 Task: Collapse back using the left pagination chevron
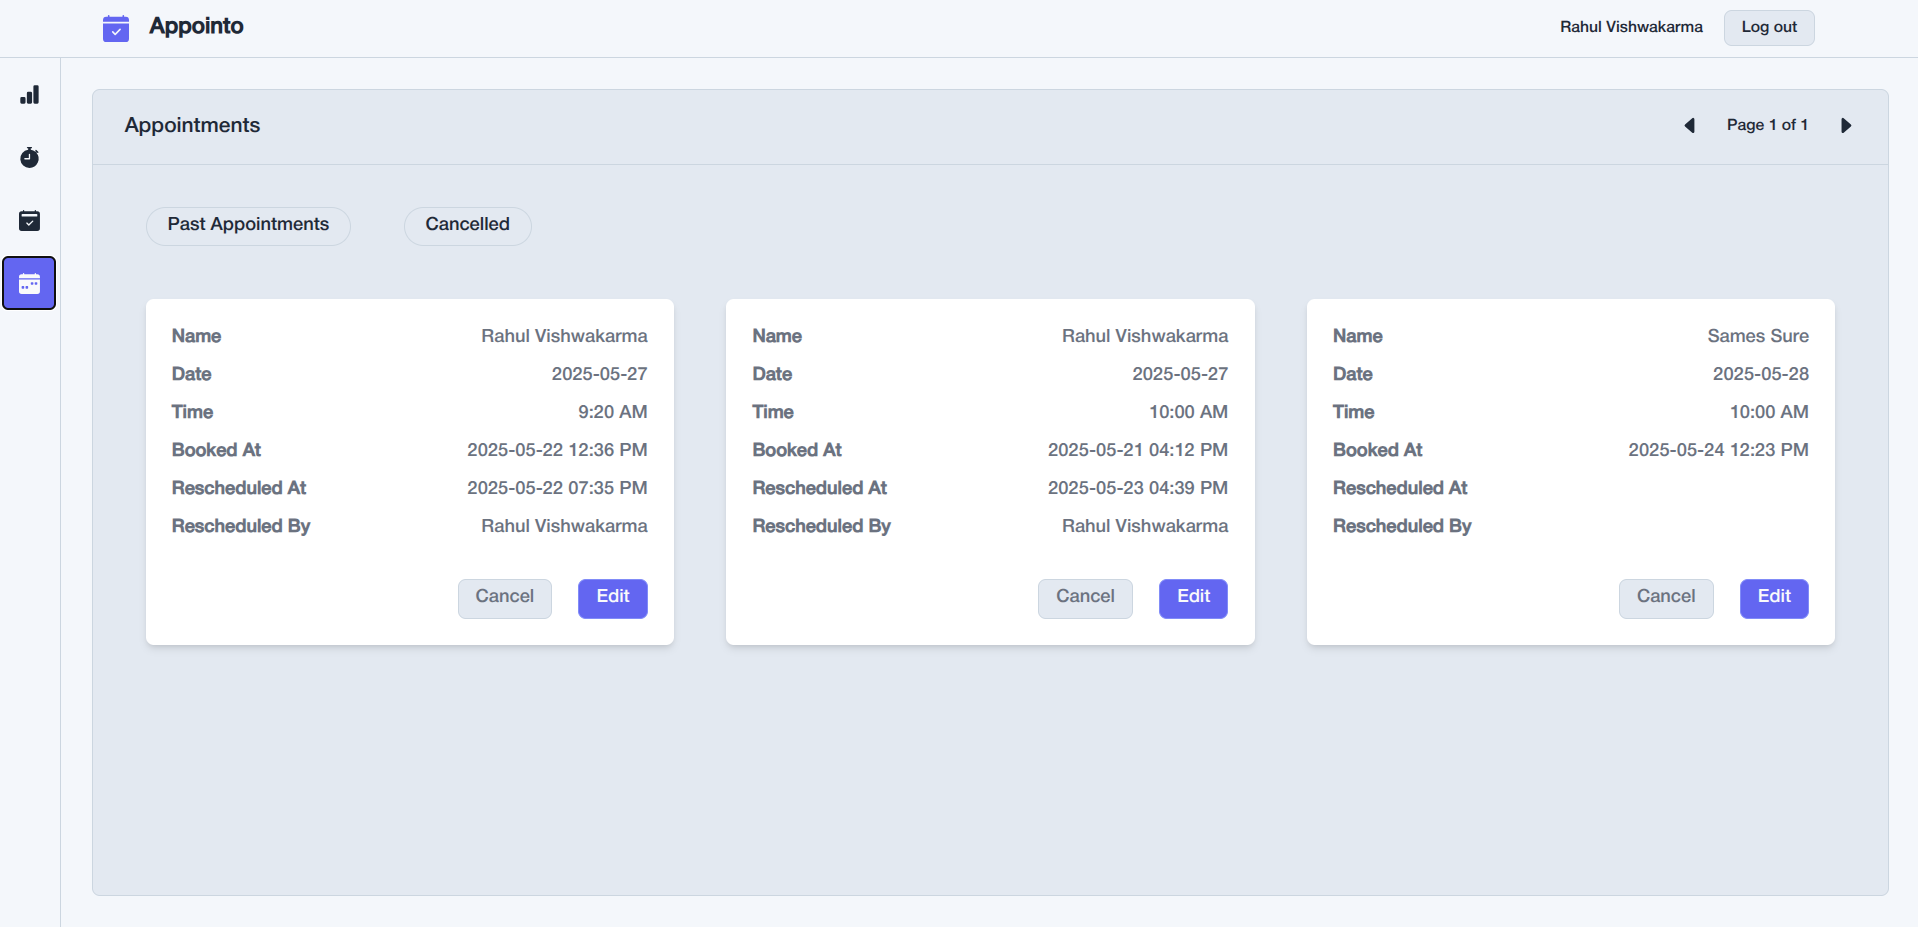(x=1689, y=125)
